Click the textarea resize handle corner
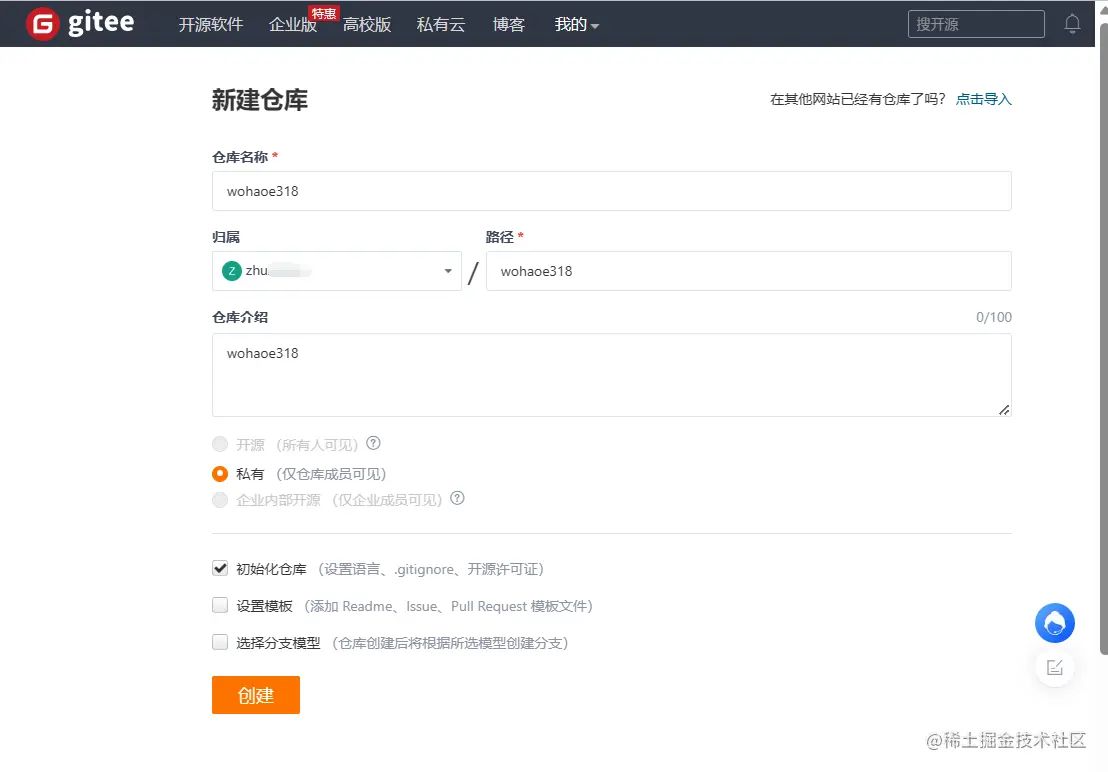The height and width of the screenshot is (772, 1108). point(1004,410)
